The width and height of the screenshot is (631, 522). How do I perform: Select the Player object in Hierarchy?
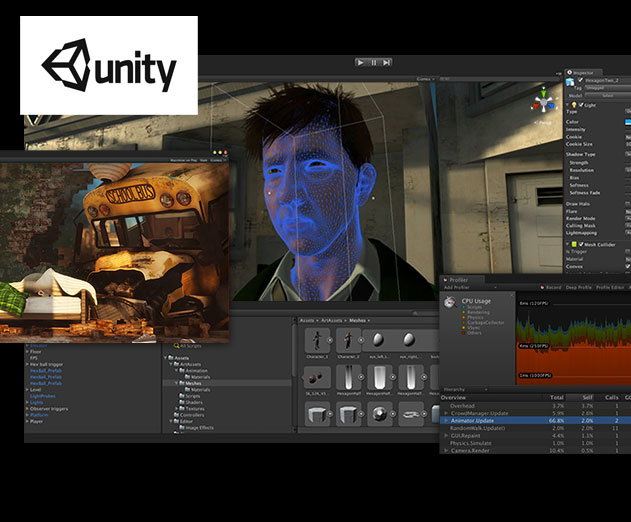[37, 421]
